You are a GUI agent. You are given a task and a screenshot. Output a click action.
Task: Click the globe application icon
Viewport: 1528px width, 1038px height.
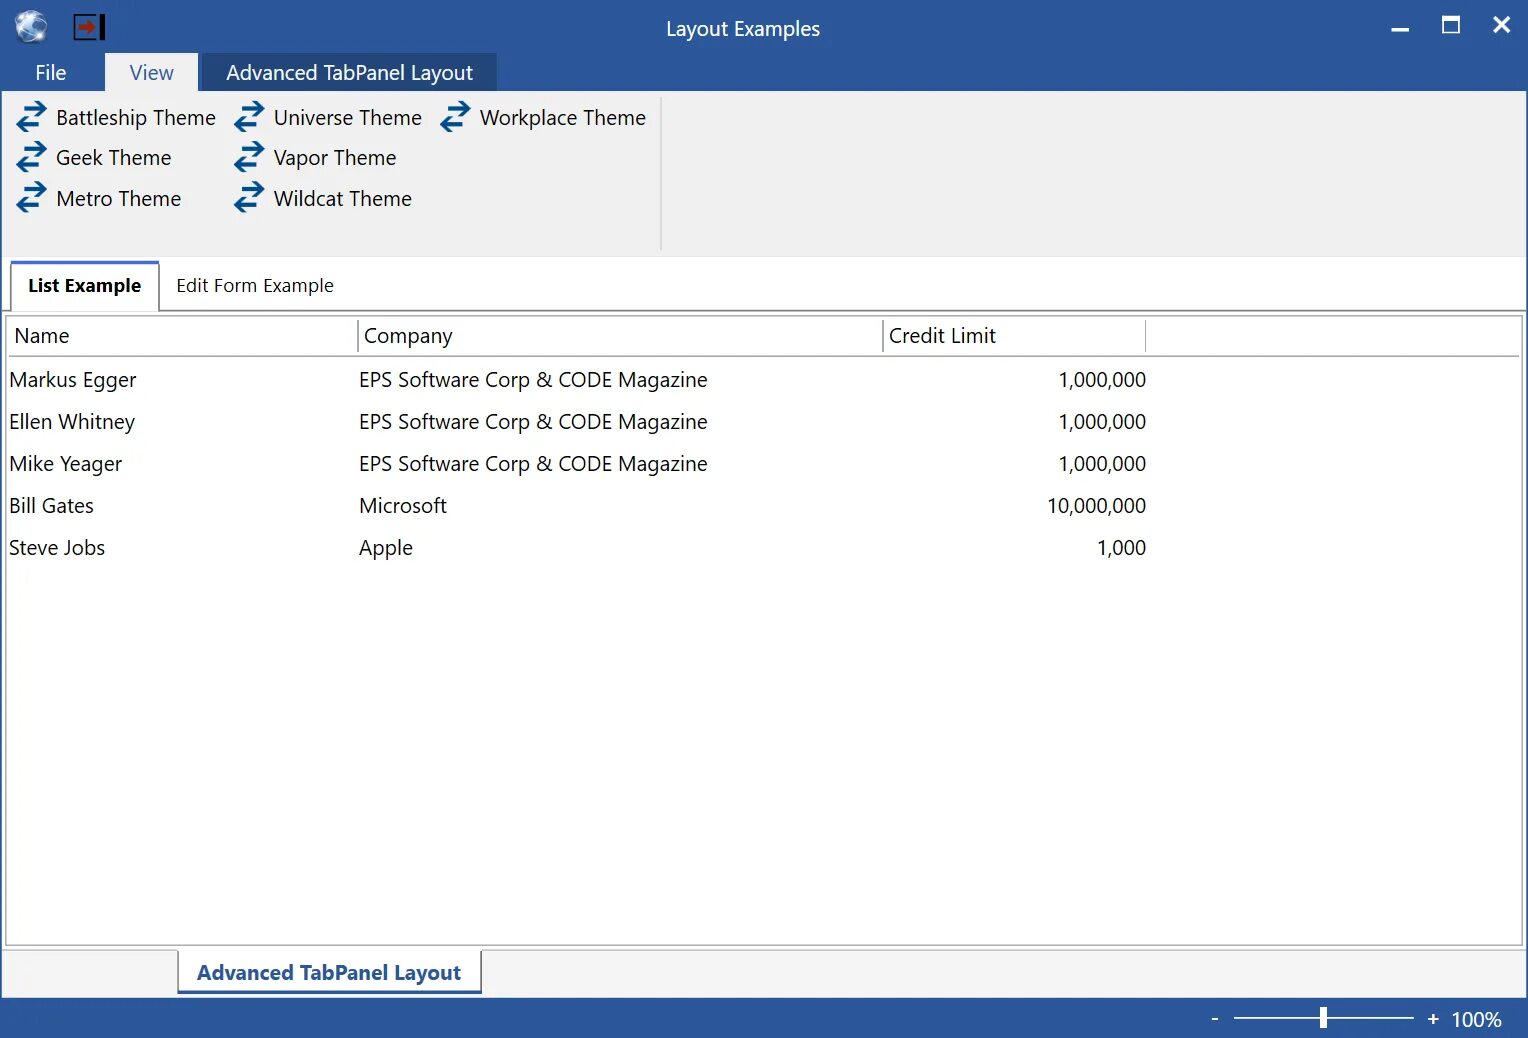click(x=31, y=27)
